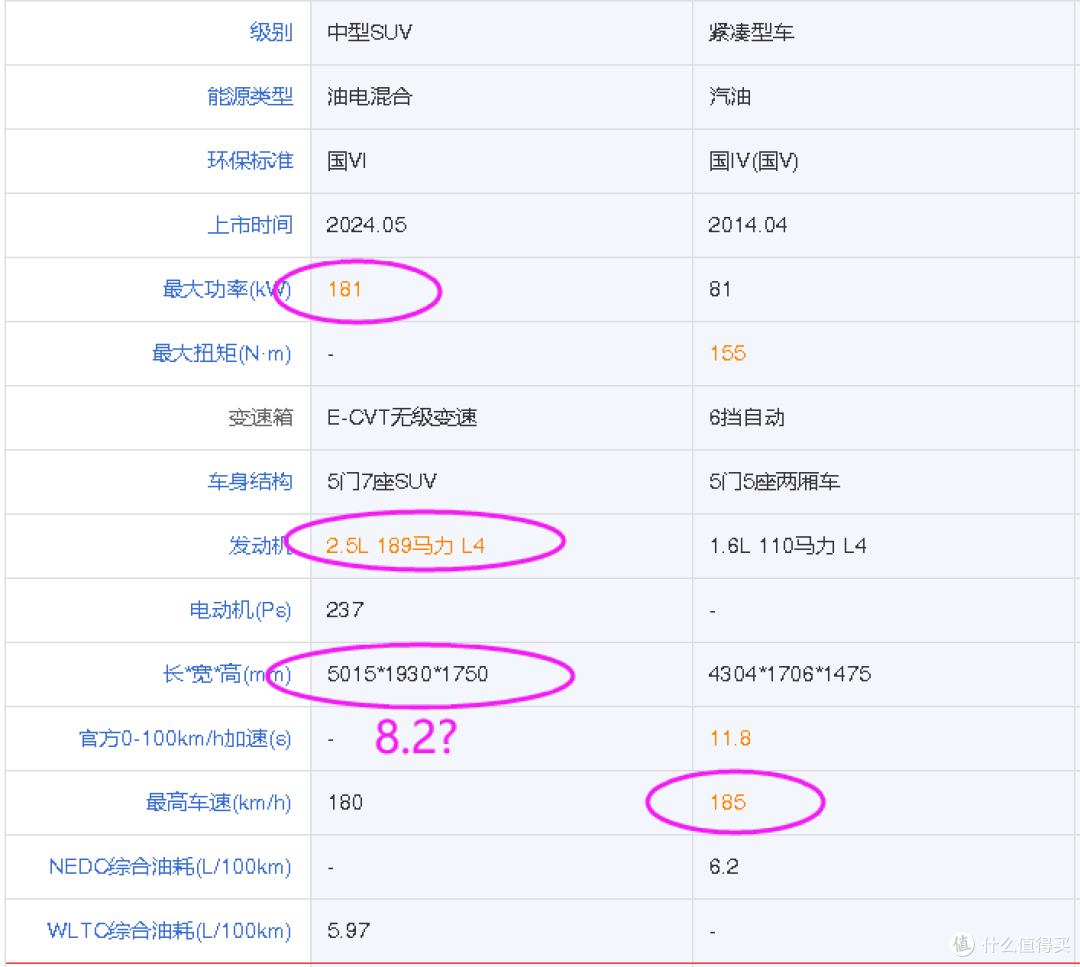The width and height of the screenshot is (1080, 967).
Task: Open the 最高车速(km/h) label link
Action: [x=218, y=802]
